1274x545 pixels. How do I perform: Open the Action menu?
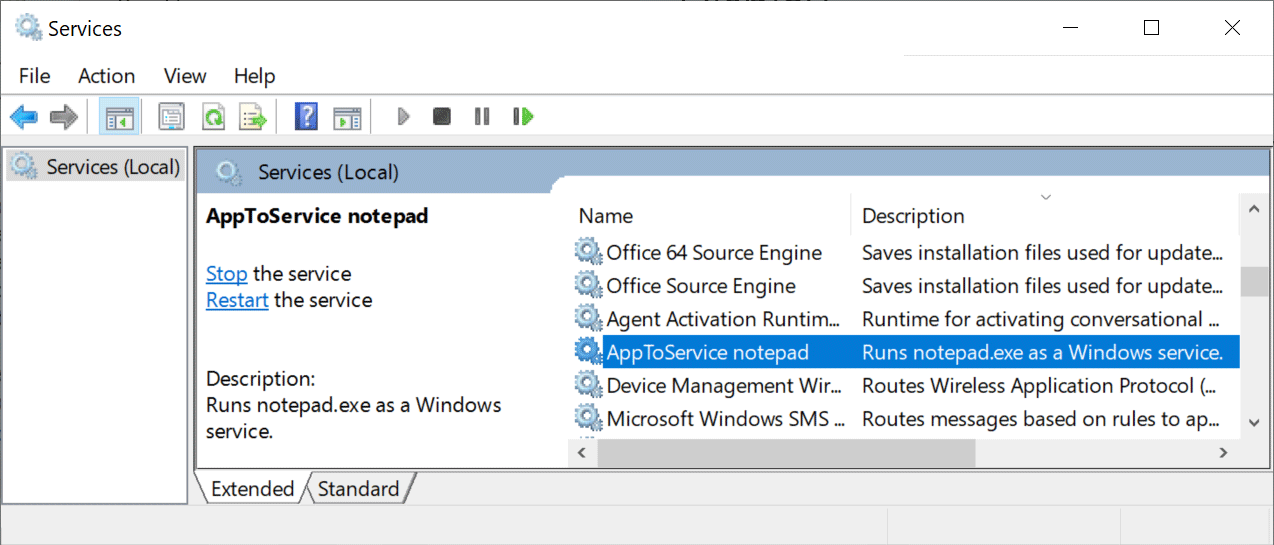pos(107,76)
